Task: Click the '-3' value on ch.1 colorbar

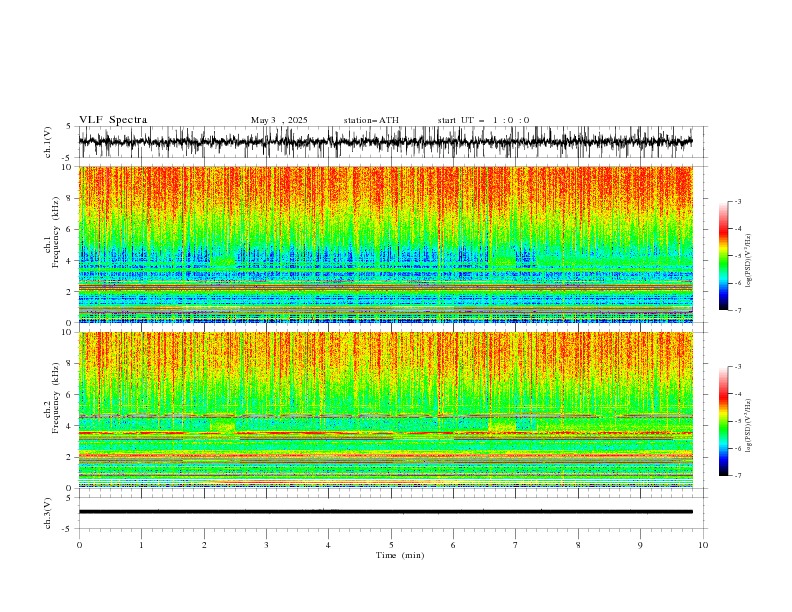Action: (x=737, y=201)
